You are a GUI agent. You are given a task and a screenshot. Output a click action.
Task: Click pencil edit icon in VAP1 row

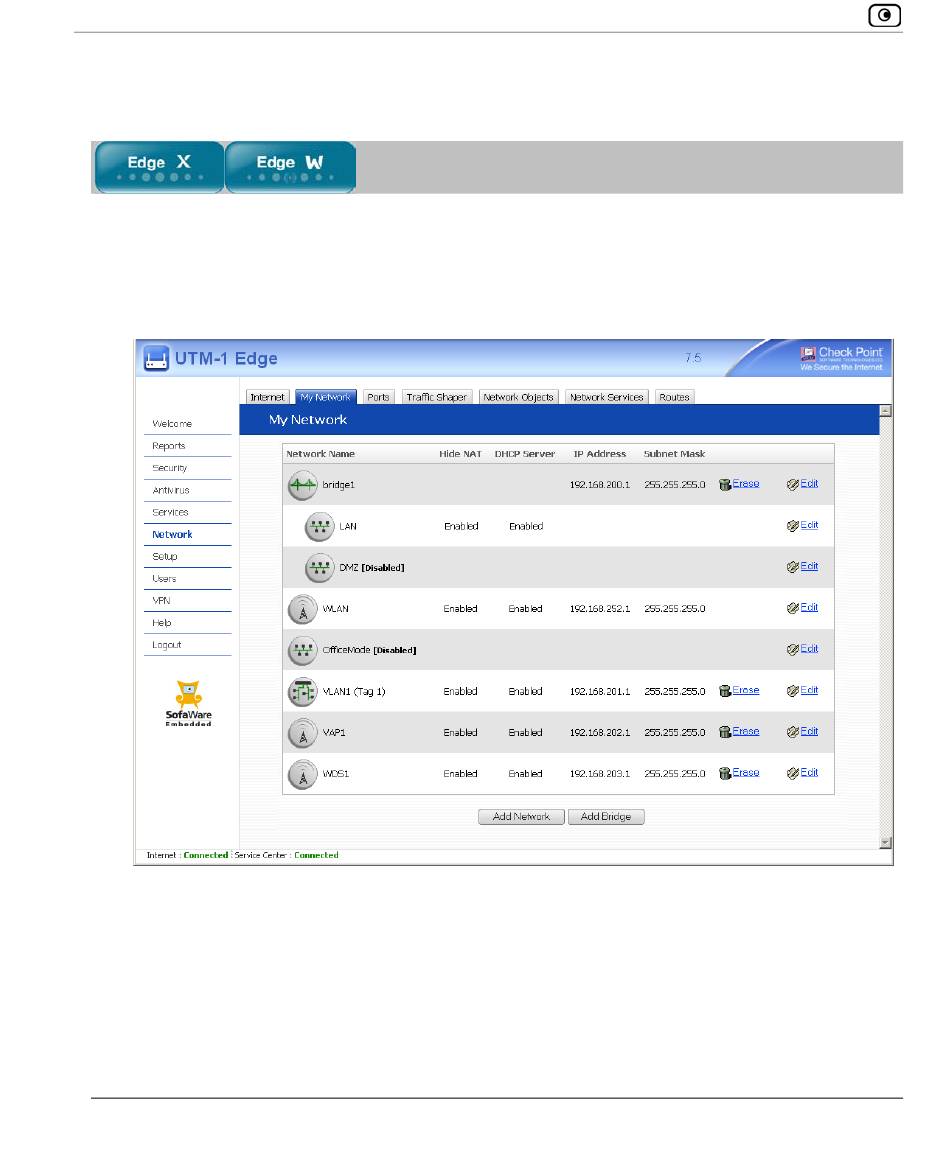pyautogui.click(x=793, y=733)
